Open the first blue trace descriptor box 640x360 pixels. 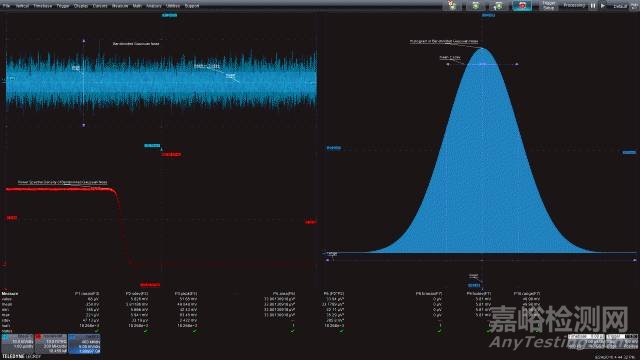[x=17, y=344]
